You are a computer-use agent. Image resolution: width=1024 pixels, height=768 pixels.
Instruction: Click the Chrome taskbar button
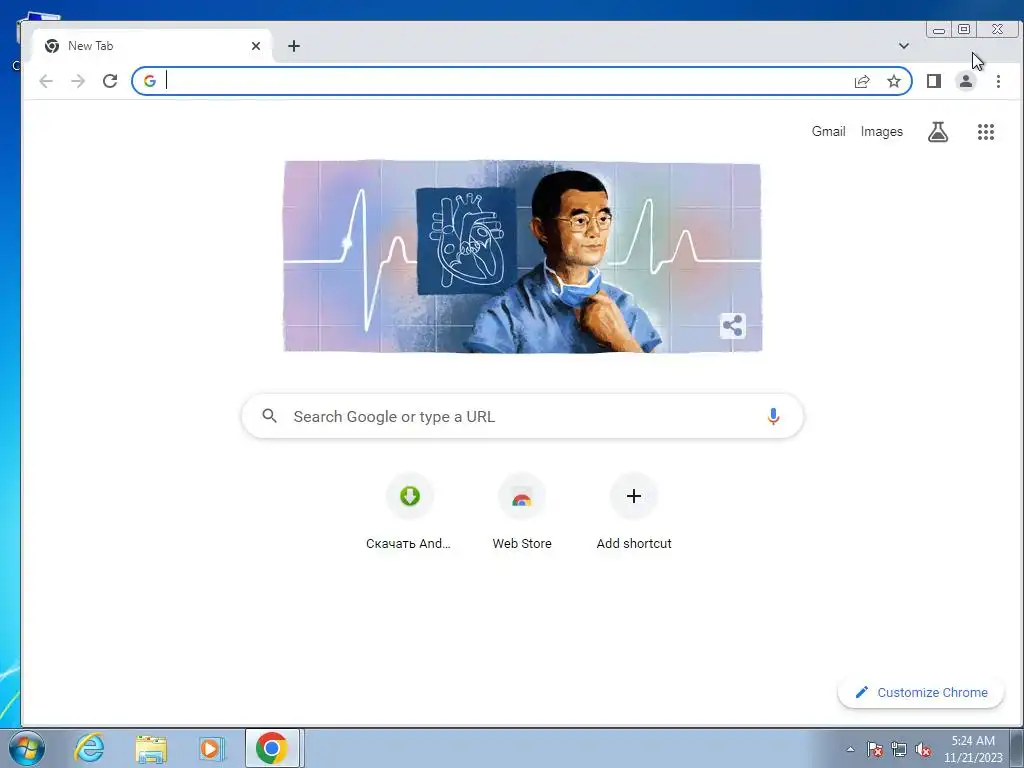pyautogui.click(x=272, y=748)
